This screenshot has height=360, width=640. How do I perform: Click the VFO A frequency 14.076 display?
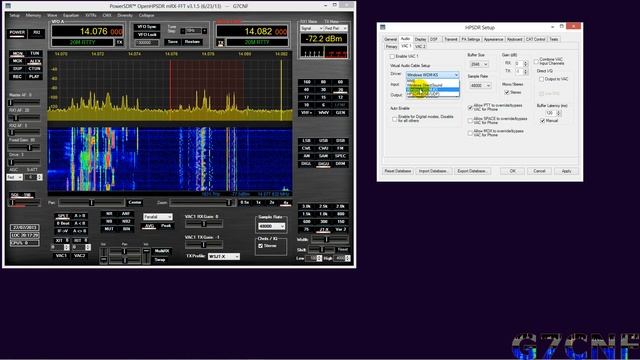87,31
